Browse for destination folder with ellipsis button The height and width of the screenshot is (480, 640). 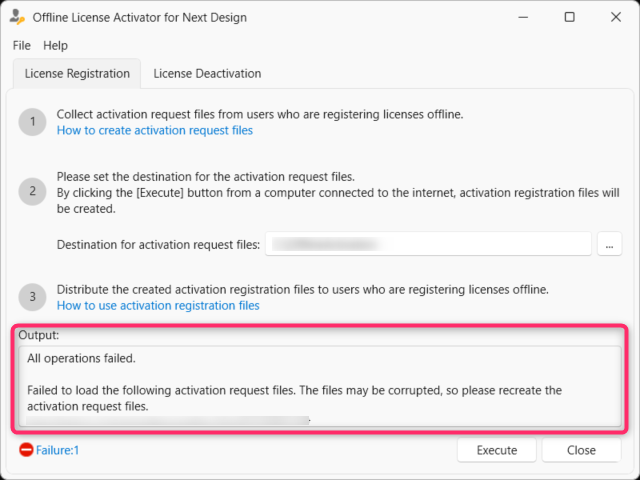[x=609, y=244]
